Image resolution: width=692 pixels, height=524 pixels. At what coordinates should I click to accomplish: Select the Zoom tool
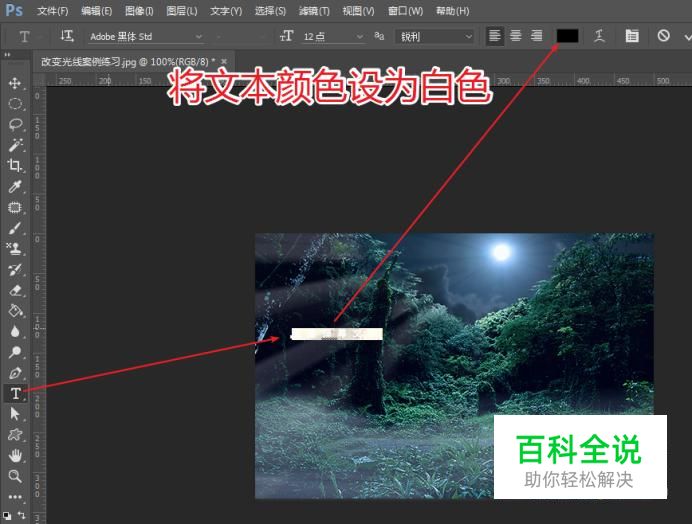click(15, 476)
